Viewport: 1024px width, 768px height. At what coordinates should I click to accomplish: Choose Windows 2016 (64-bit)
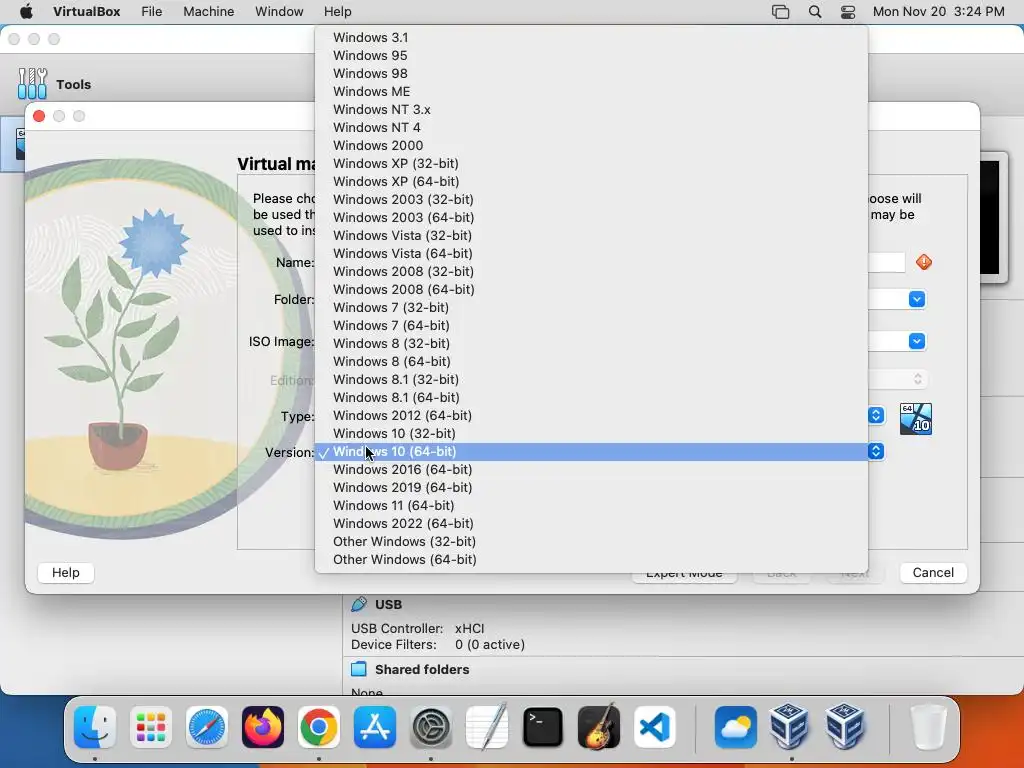pos(591,470)
